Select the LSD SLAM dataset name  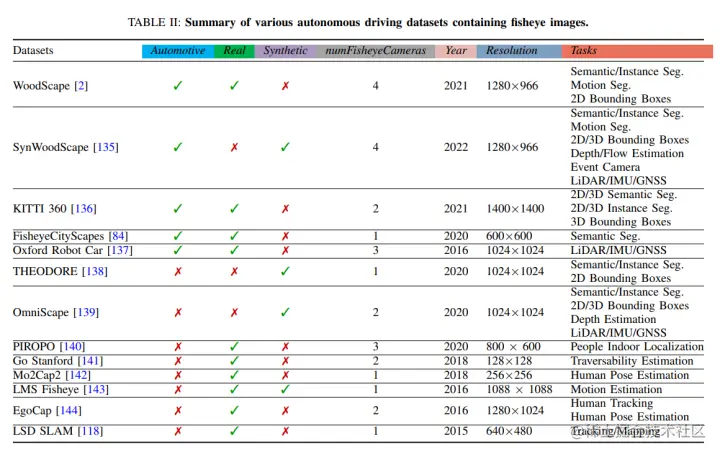(x=43, y=432)
